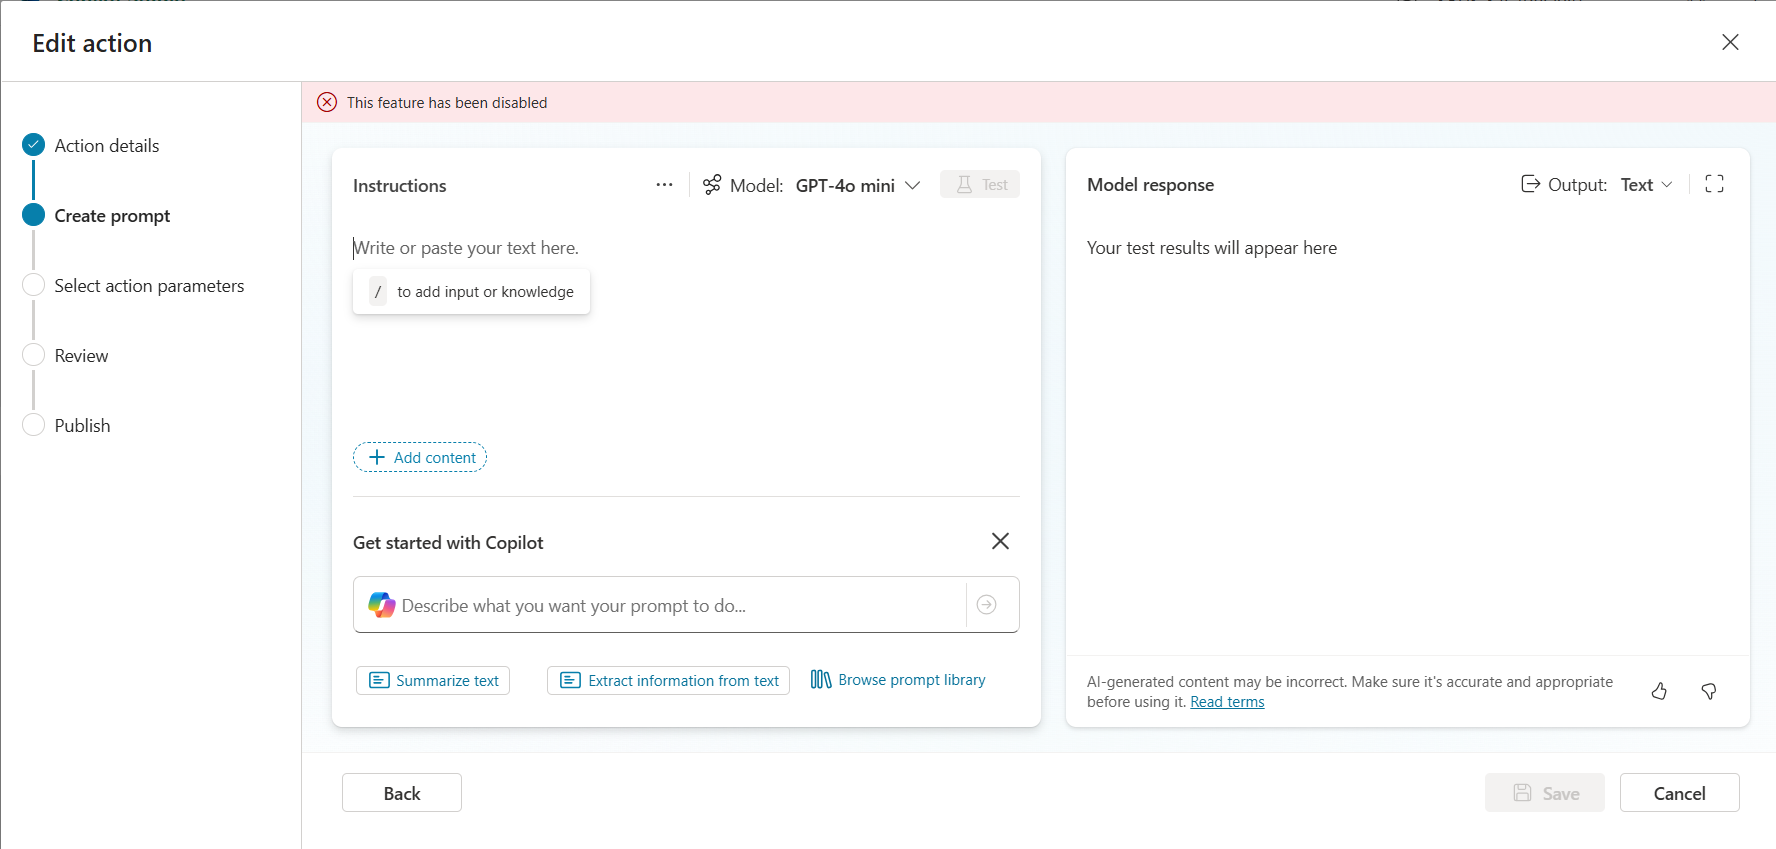
Task: Give thumbs down to model response
Action: (x=1709, y=691)
